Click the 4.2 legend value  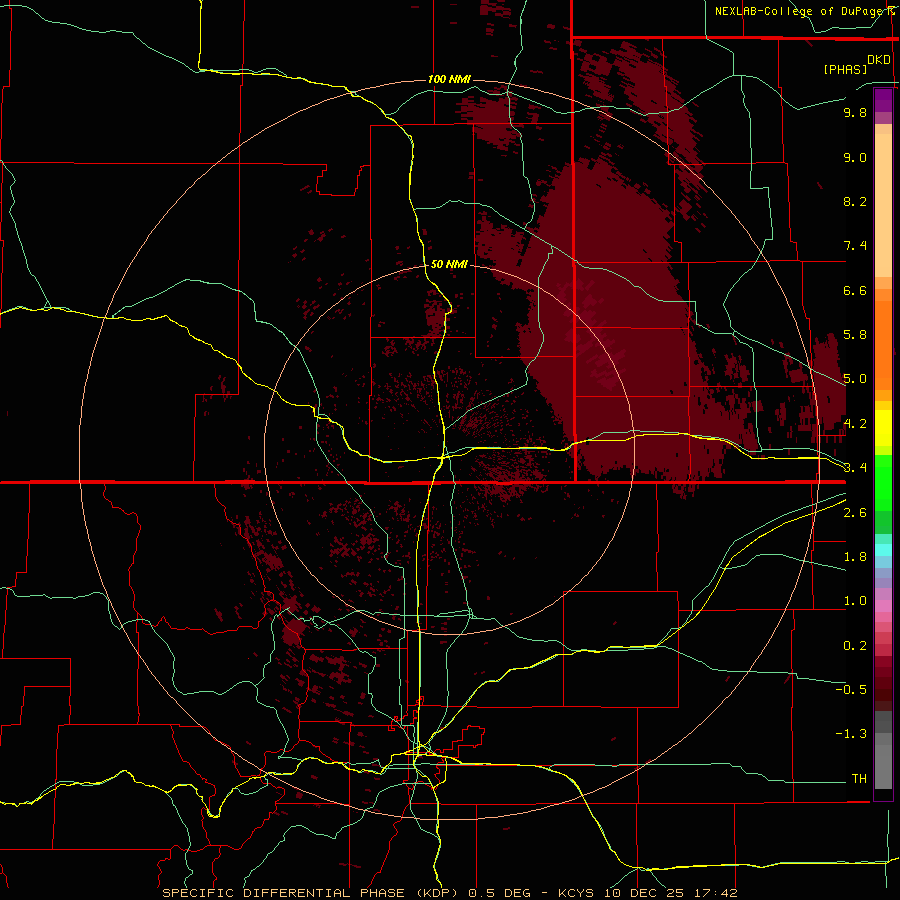point(855,424)
